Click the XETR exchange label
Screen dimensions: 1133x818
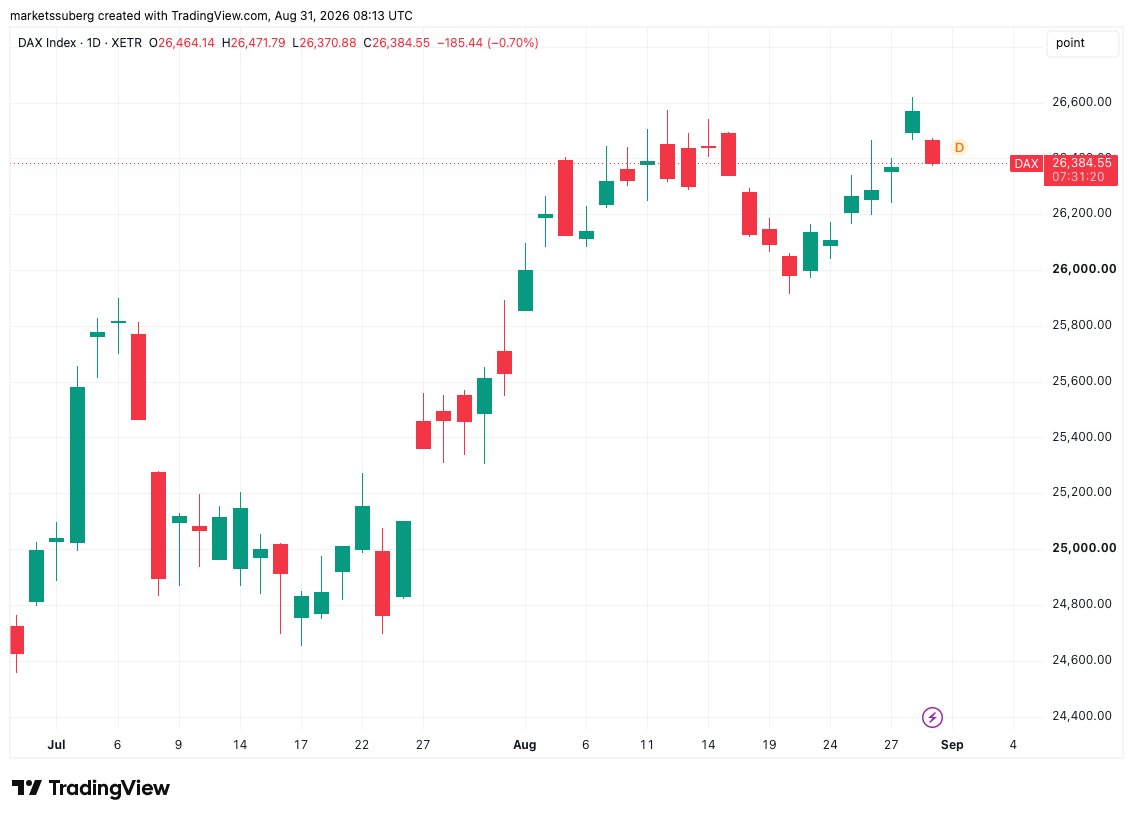coord(126,43)
